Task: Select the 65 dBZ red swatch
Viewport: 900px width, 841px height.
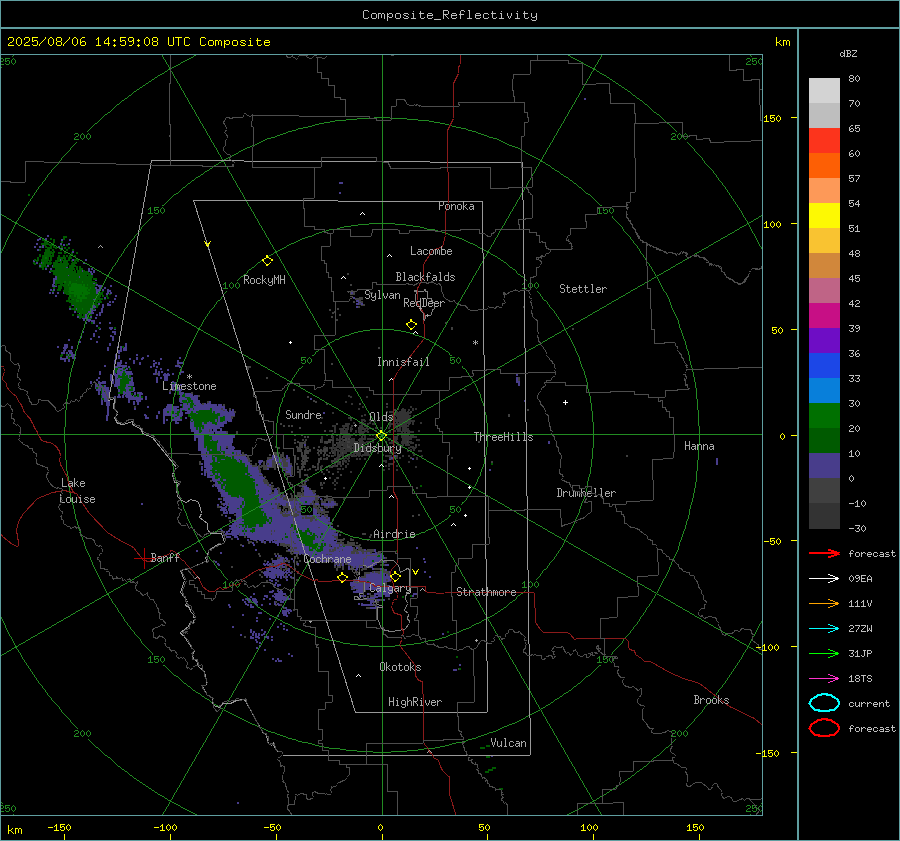Action: pyautogui.click(x=824, y=141)
